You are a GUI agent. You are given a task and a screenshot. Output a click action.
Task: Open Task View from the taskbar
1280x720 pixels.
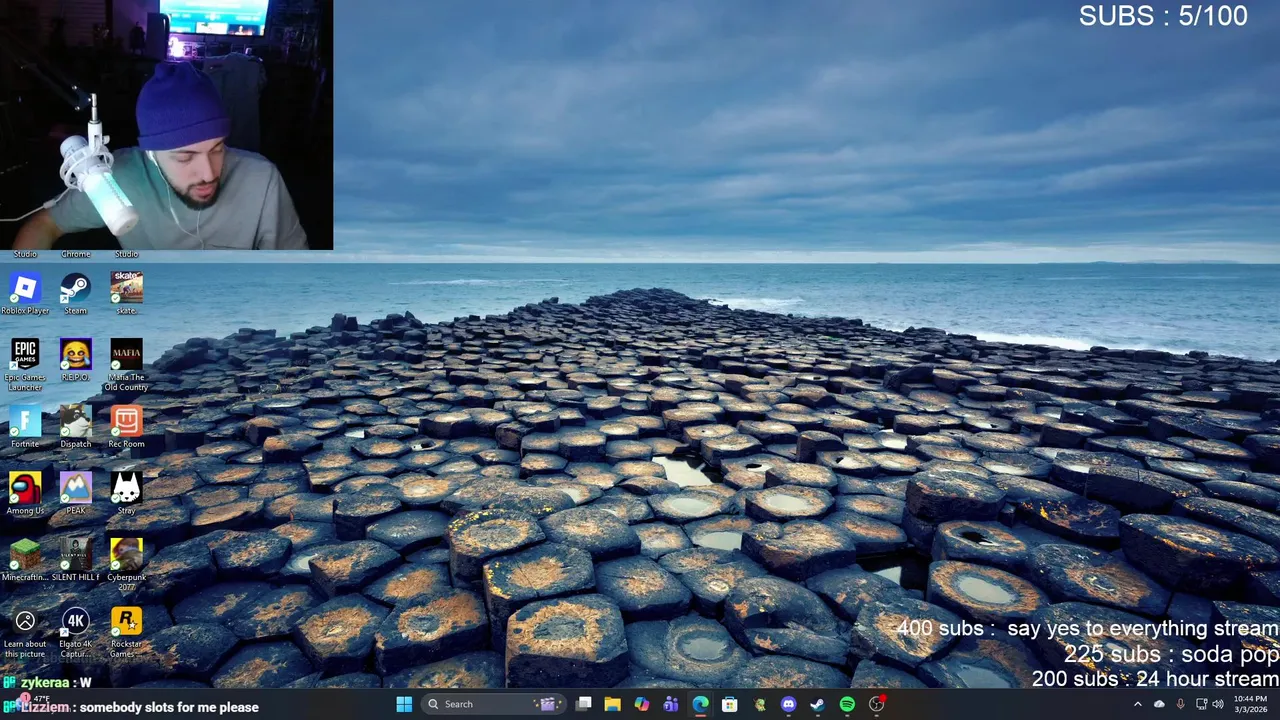[584, 704]
